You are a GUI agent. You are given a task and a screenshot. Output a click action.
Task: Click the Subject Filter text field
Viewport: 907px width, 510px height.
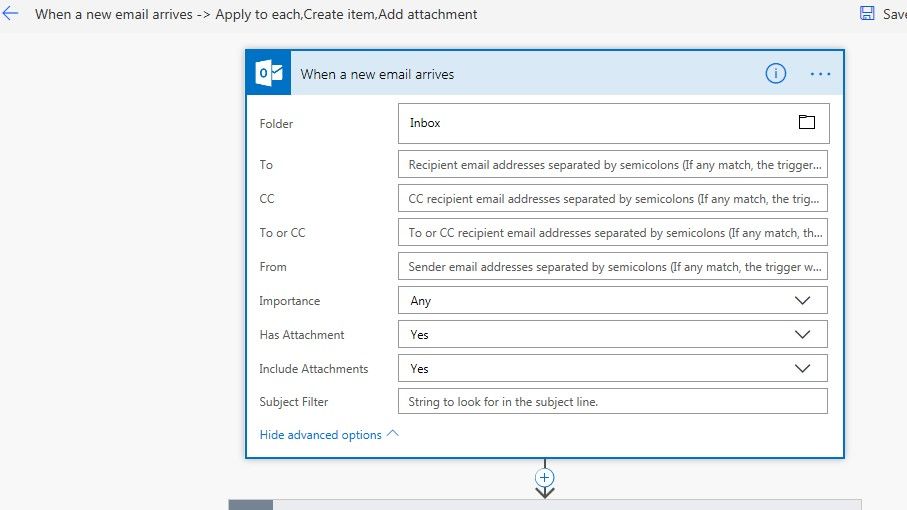[612, 402]
